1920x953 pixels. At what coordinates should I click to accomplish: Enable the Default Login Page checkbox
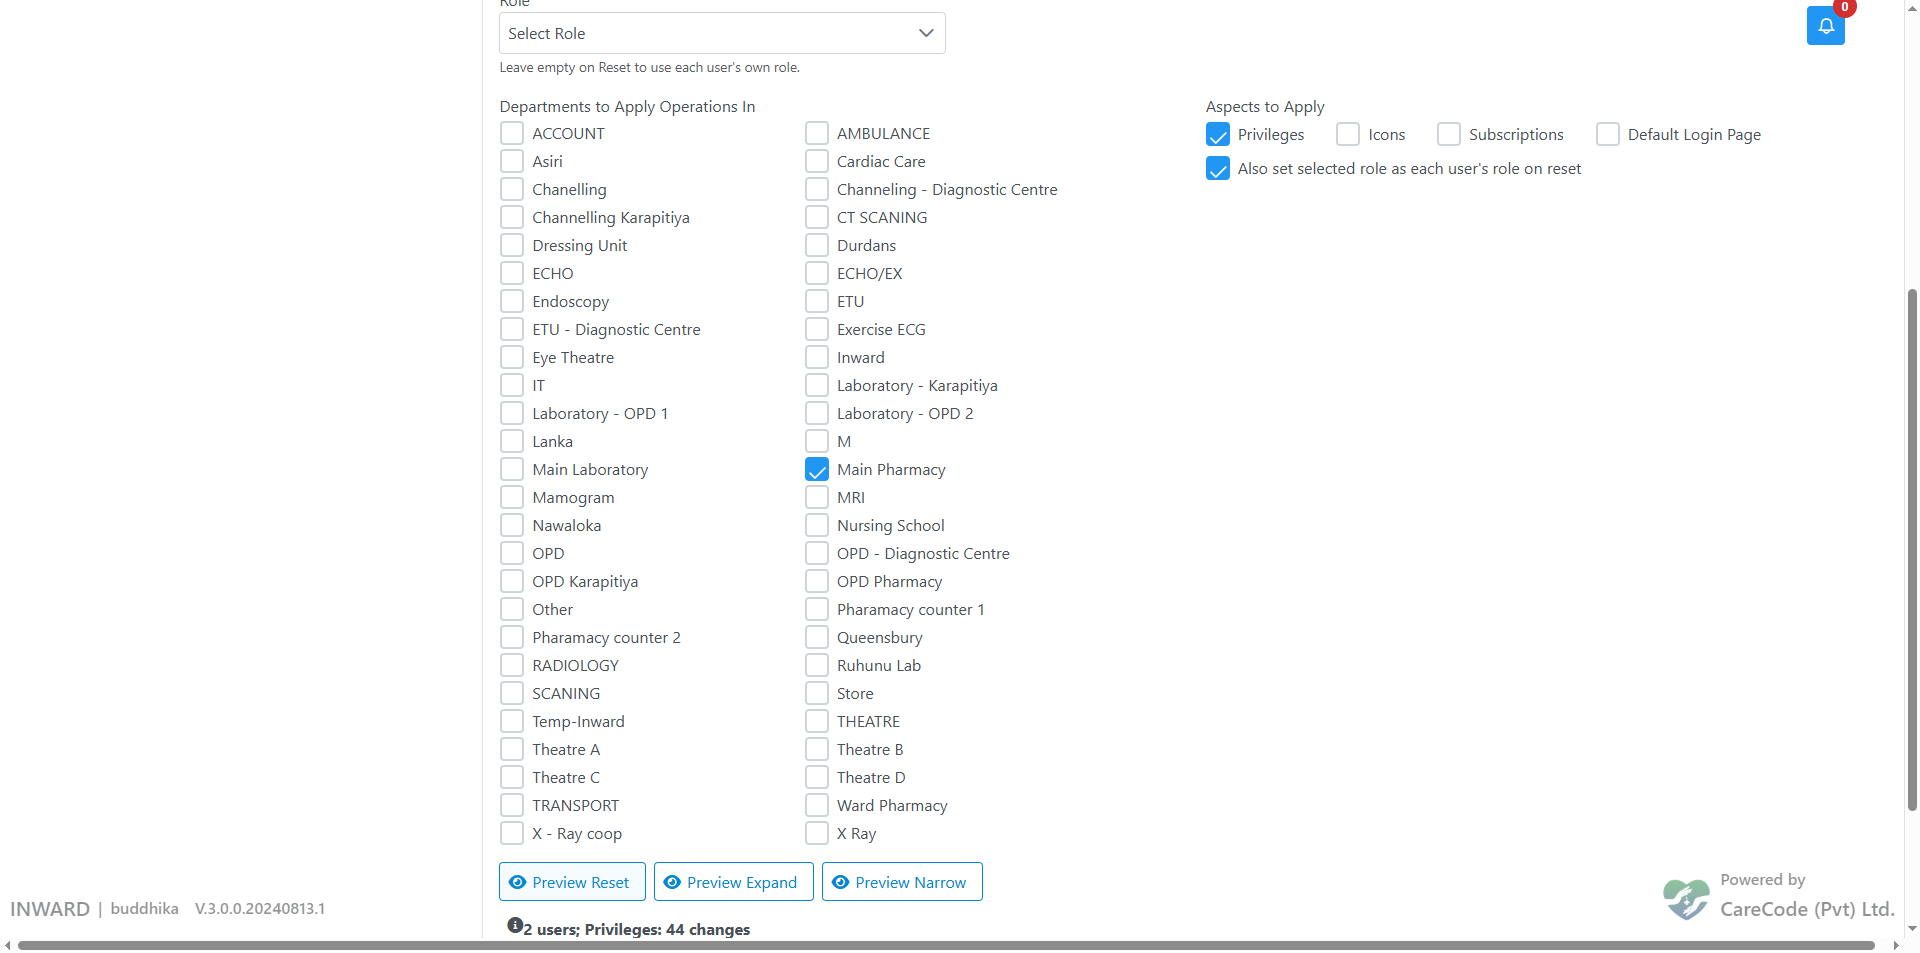coord(1607,134)
